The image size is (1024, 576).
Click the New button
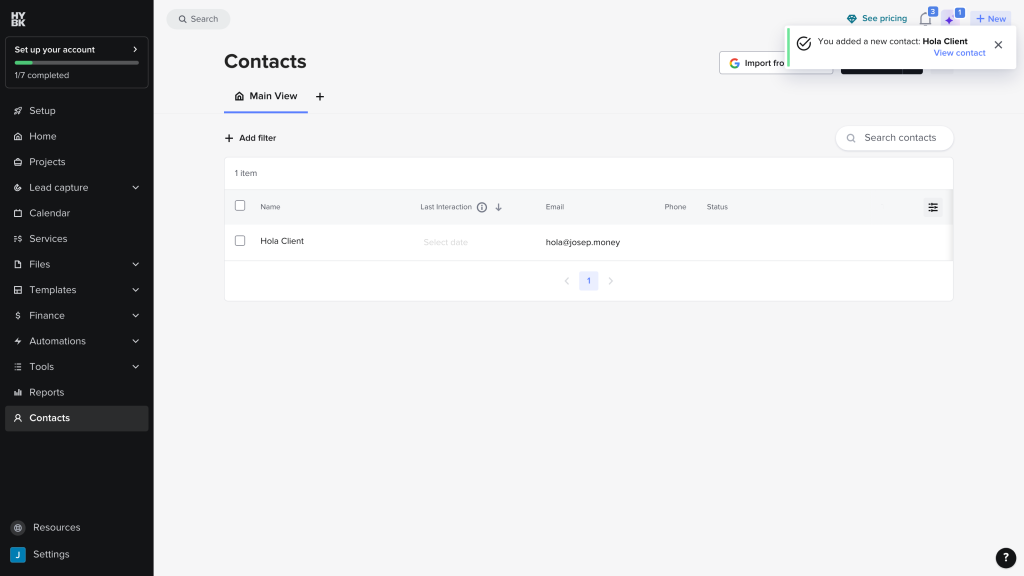click(991, 19)
